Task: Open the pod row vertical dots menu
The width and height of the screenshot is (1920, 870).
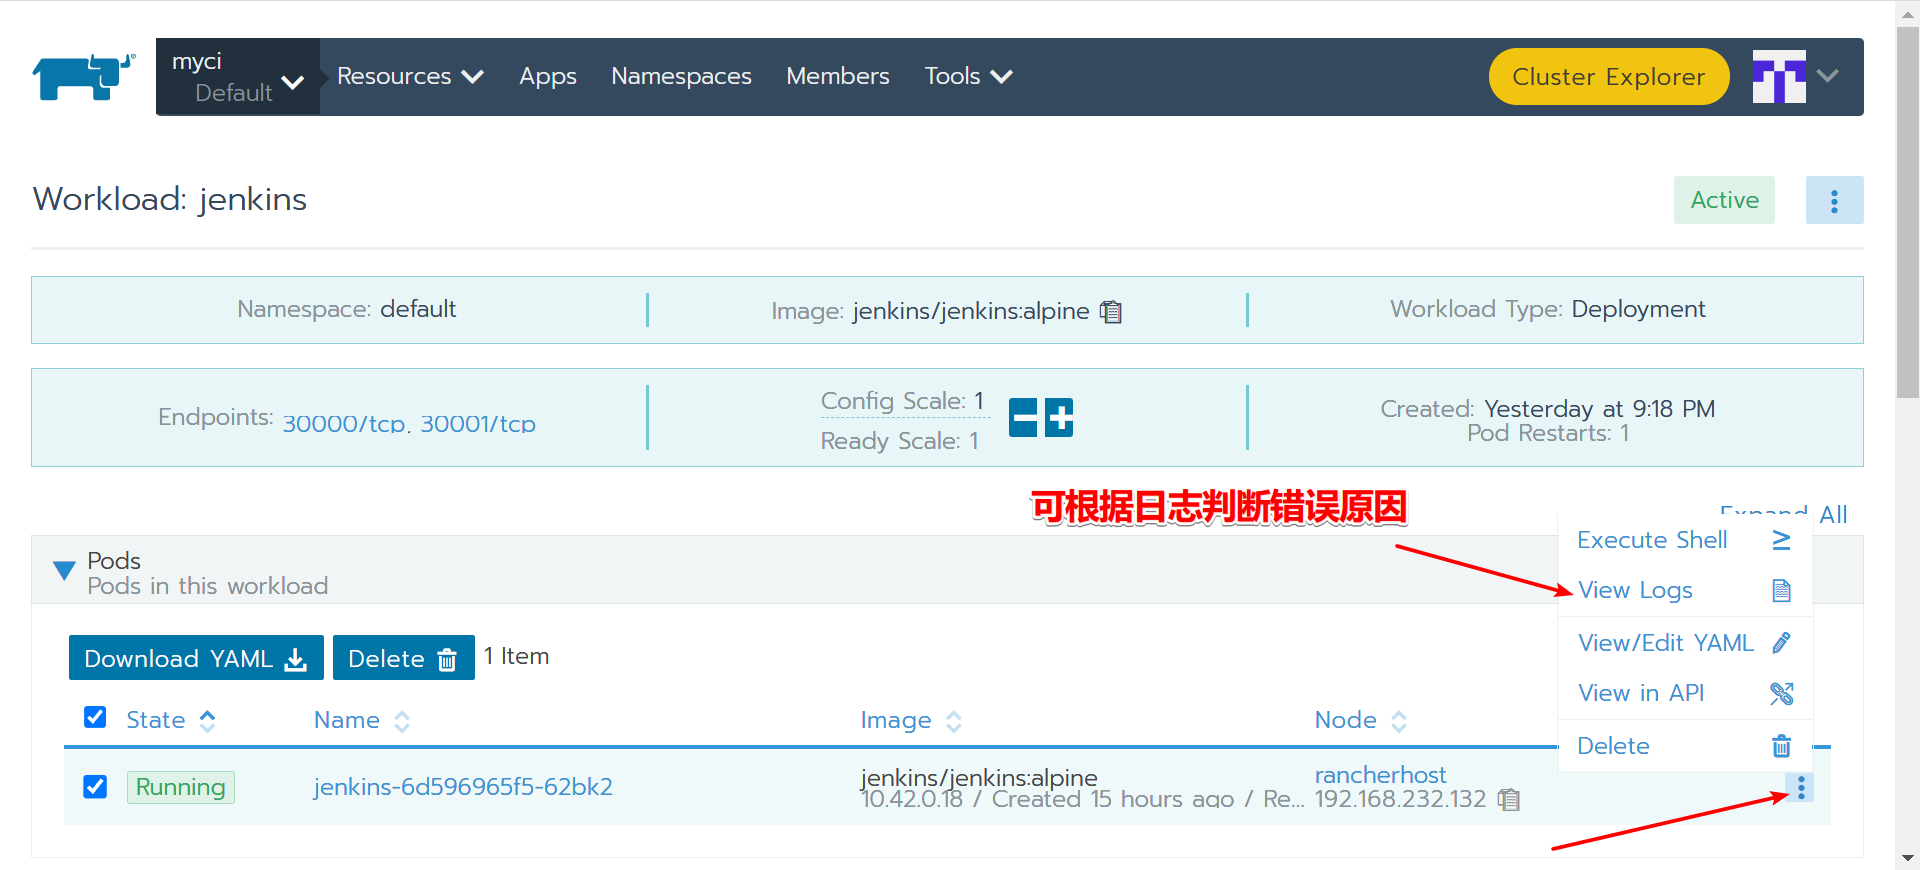Action: tap(1801, 788)
